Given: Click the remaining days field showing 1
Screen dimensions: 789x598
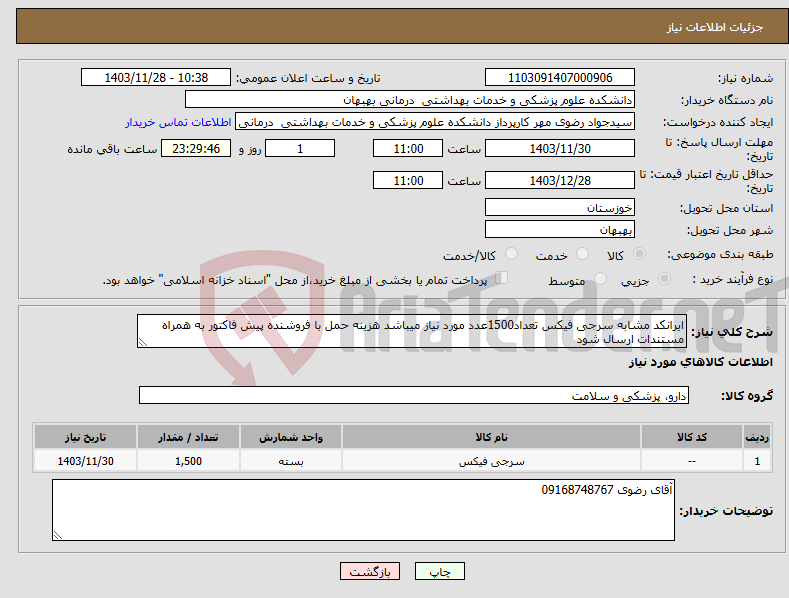Looking at the screenshot, I should (x=300, y=148).
